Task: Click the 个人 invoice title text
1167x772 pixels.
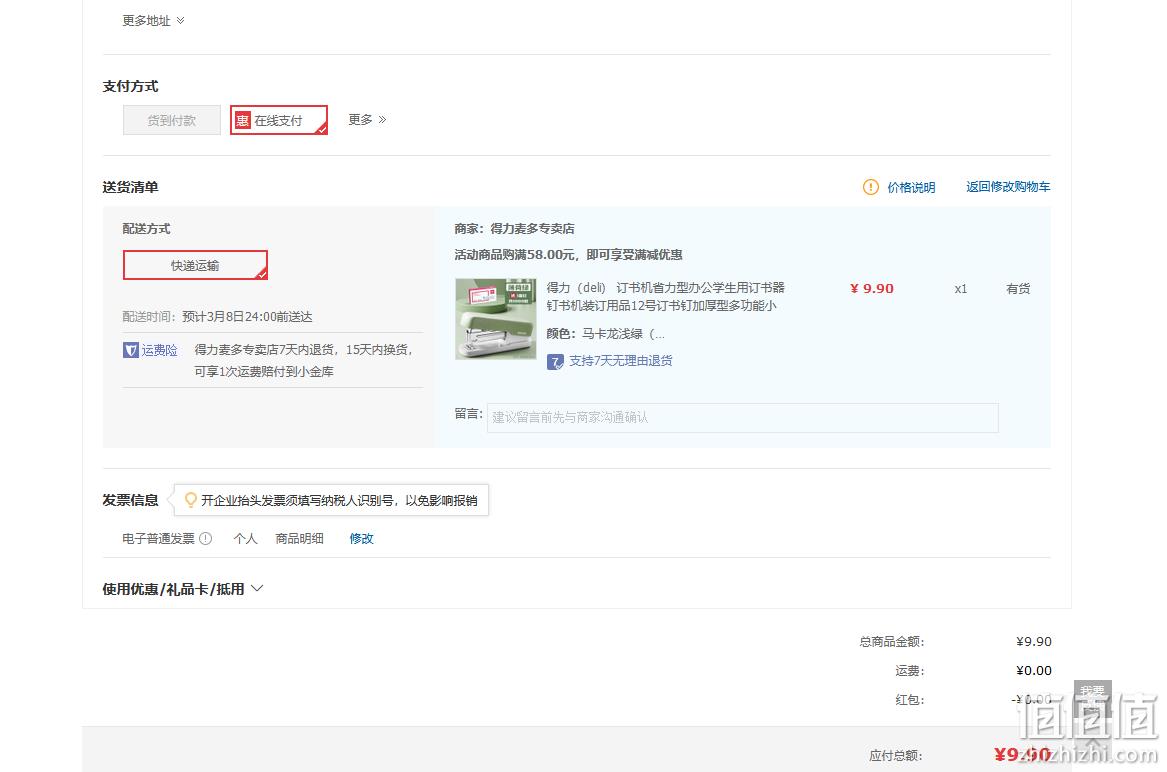Action: click(x=246, y=538)
